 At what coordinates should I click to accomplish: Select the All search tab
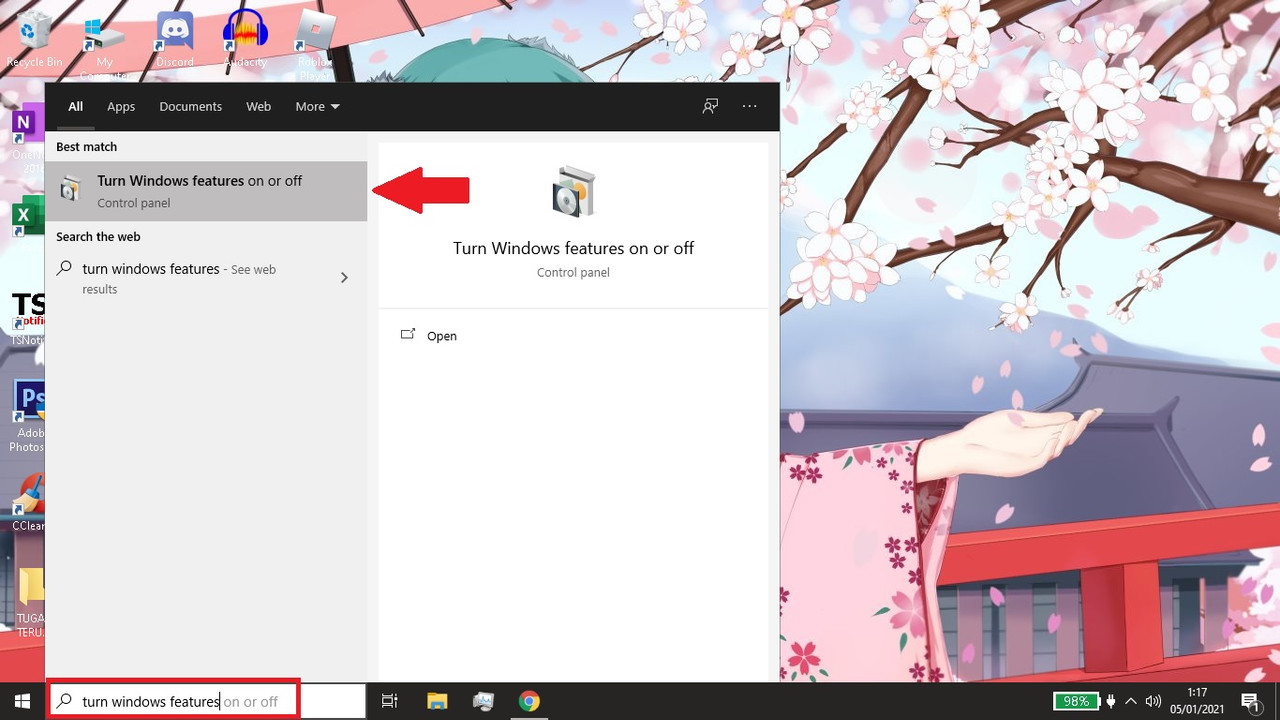pos(75,106)
